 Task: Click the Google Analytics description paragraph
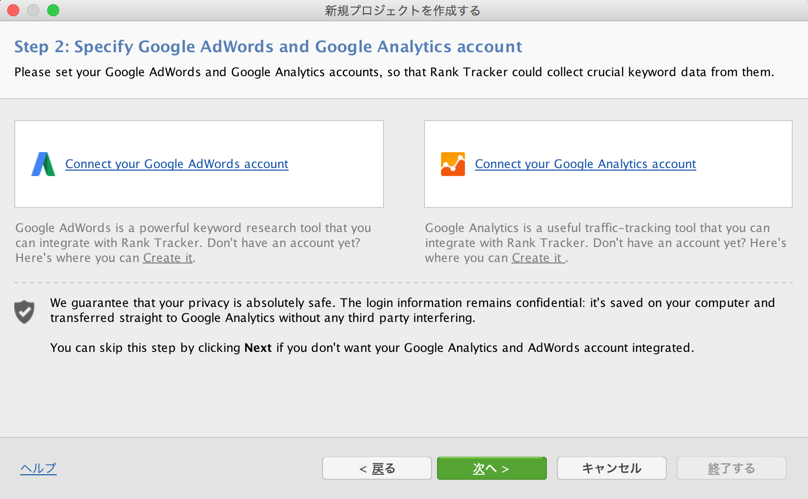click(604, 243)
